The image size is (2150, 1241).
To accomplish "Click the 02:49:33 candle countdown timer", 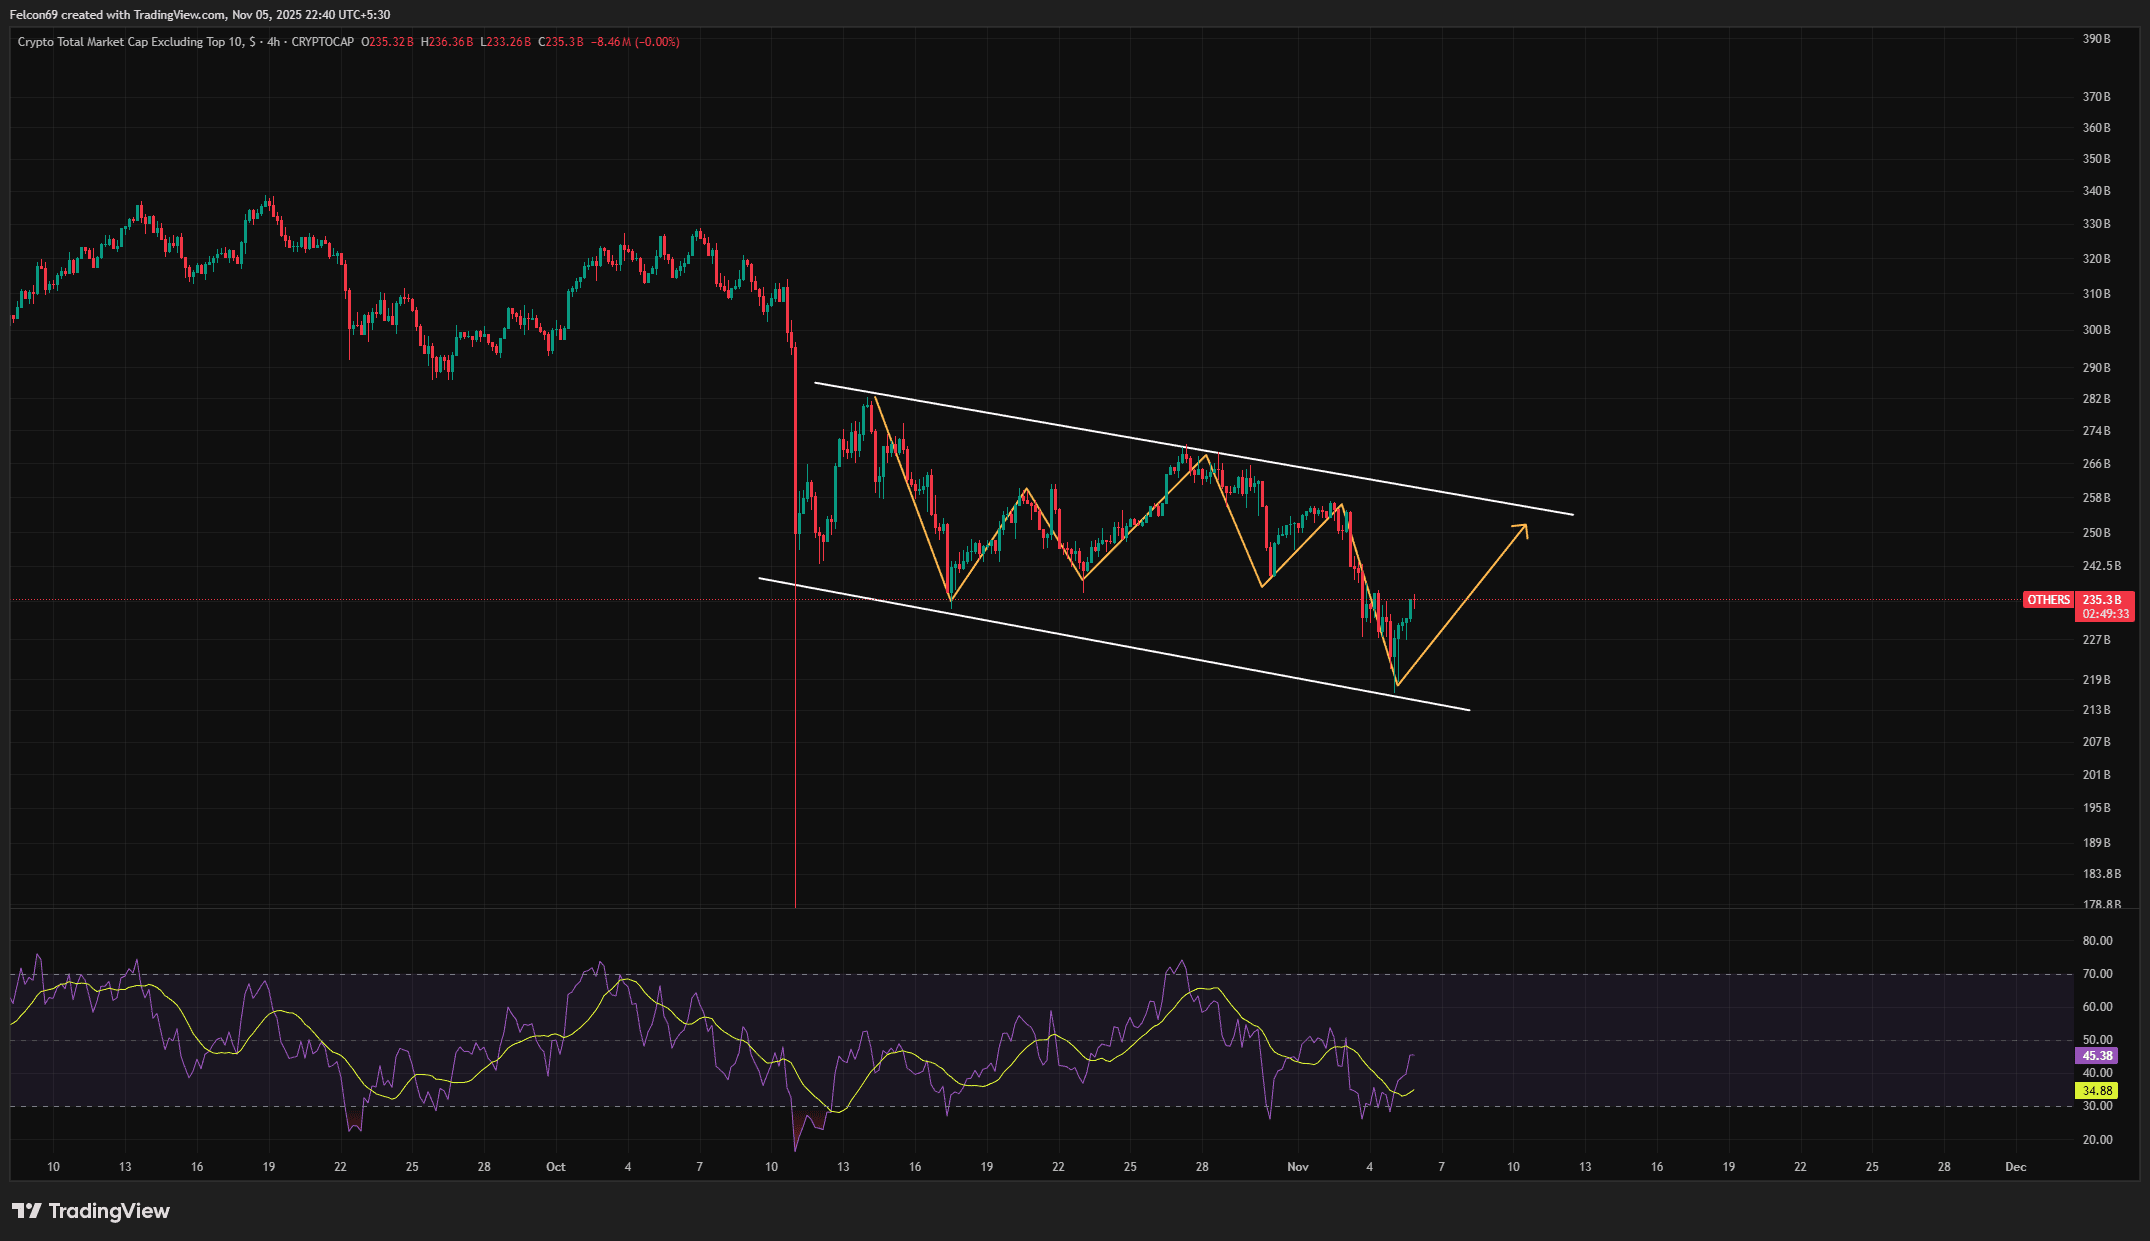I will 2105,614.
